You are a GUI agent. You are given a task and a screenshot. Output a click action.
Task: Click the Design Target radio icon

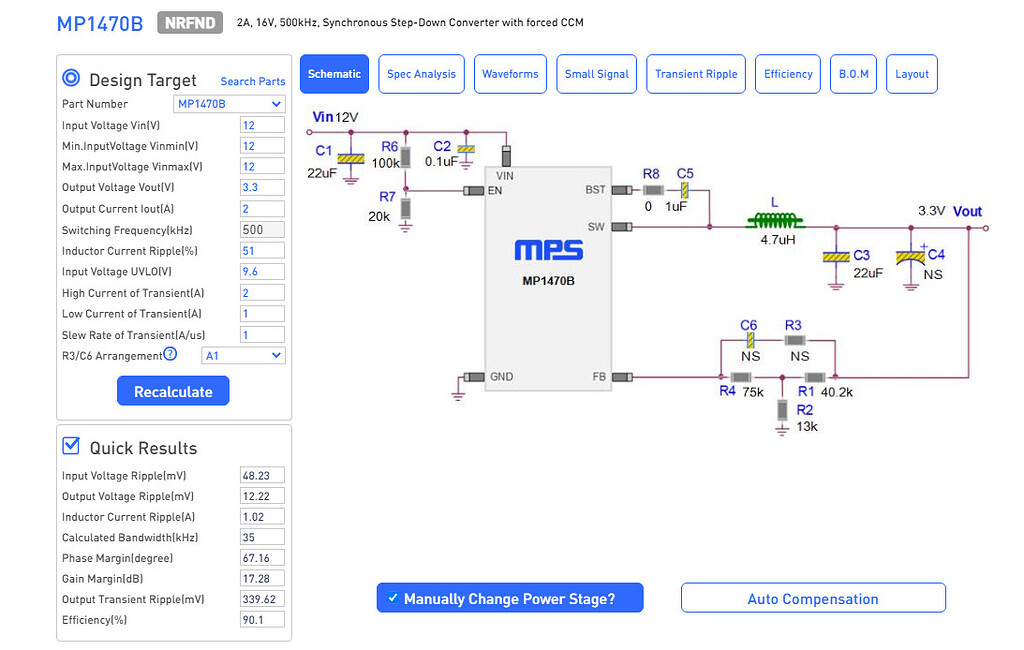71,78
